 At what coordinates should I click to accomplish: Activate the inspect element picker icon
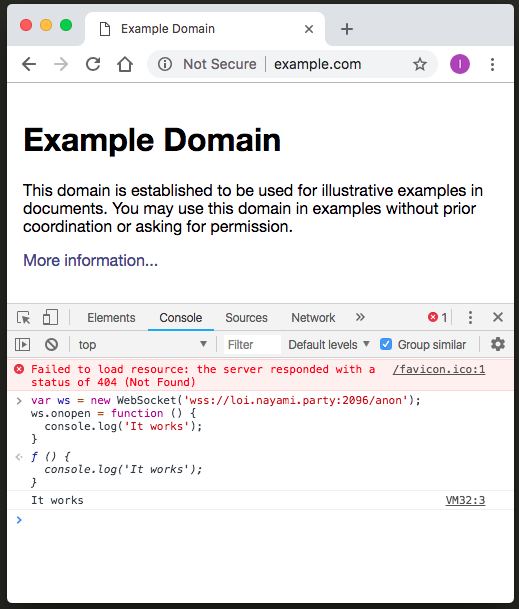[x=23, y=318]
